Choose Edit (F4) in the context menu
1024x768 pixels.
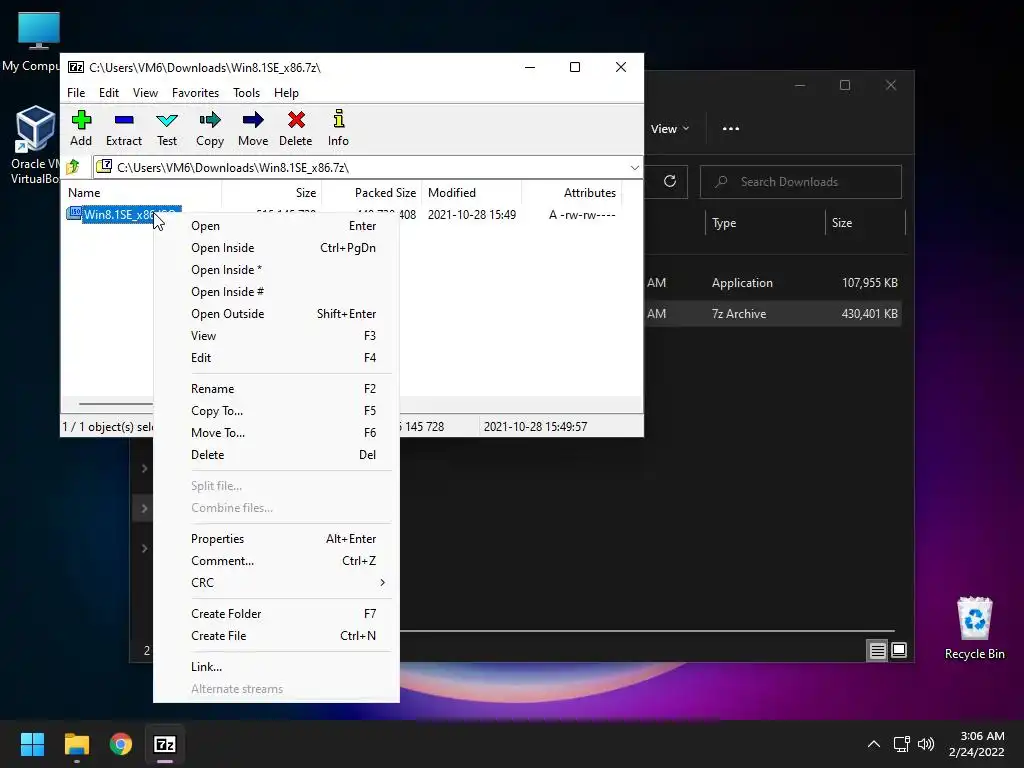click(277, 358)
